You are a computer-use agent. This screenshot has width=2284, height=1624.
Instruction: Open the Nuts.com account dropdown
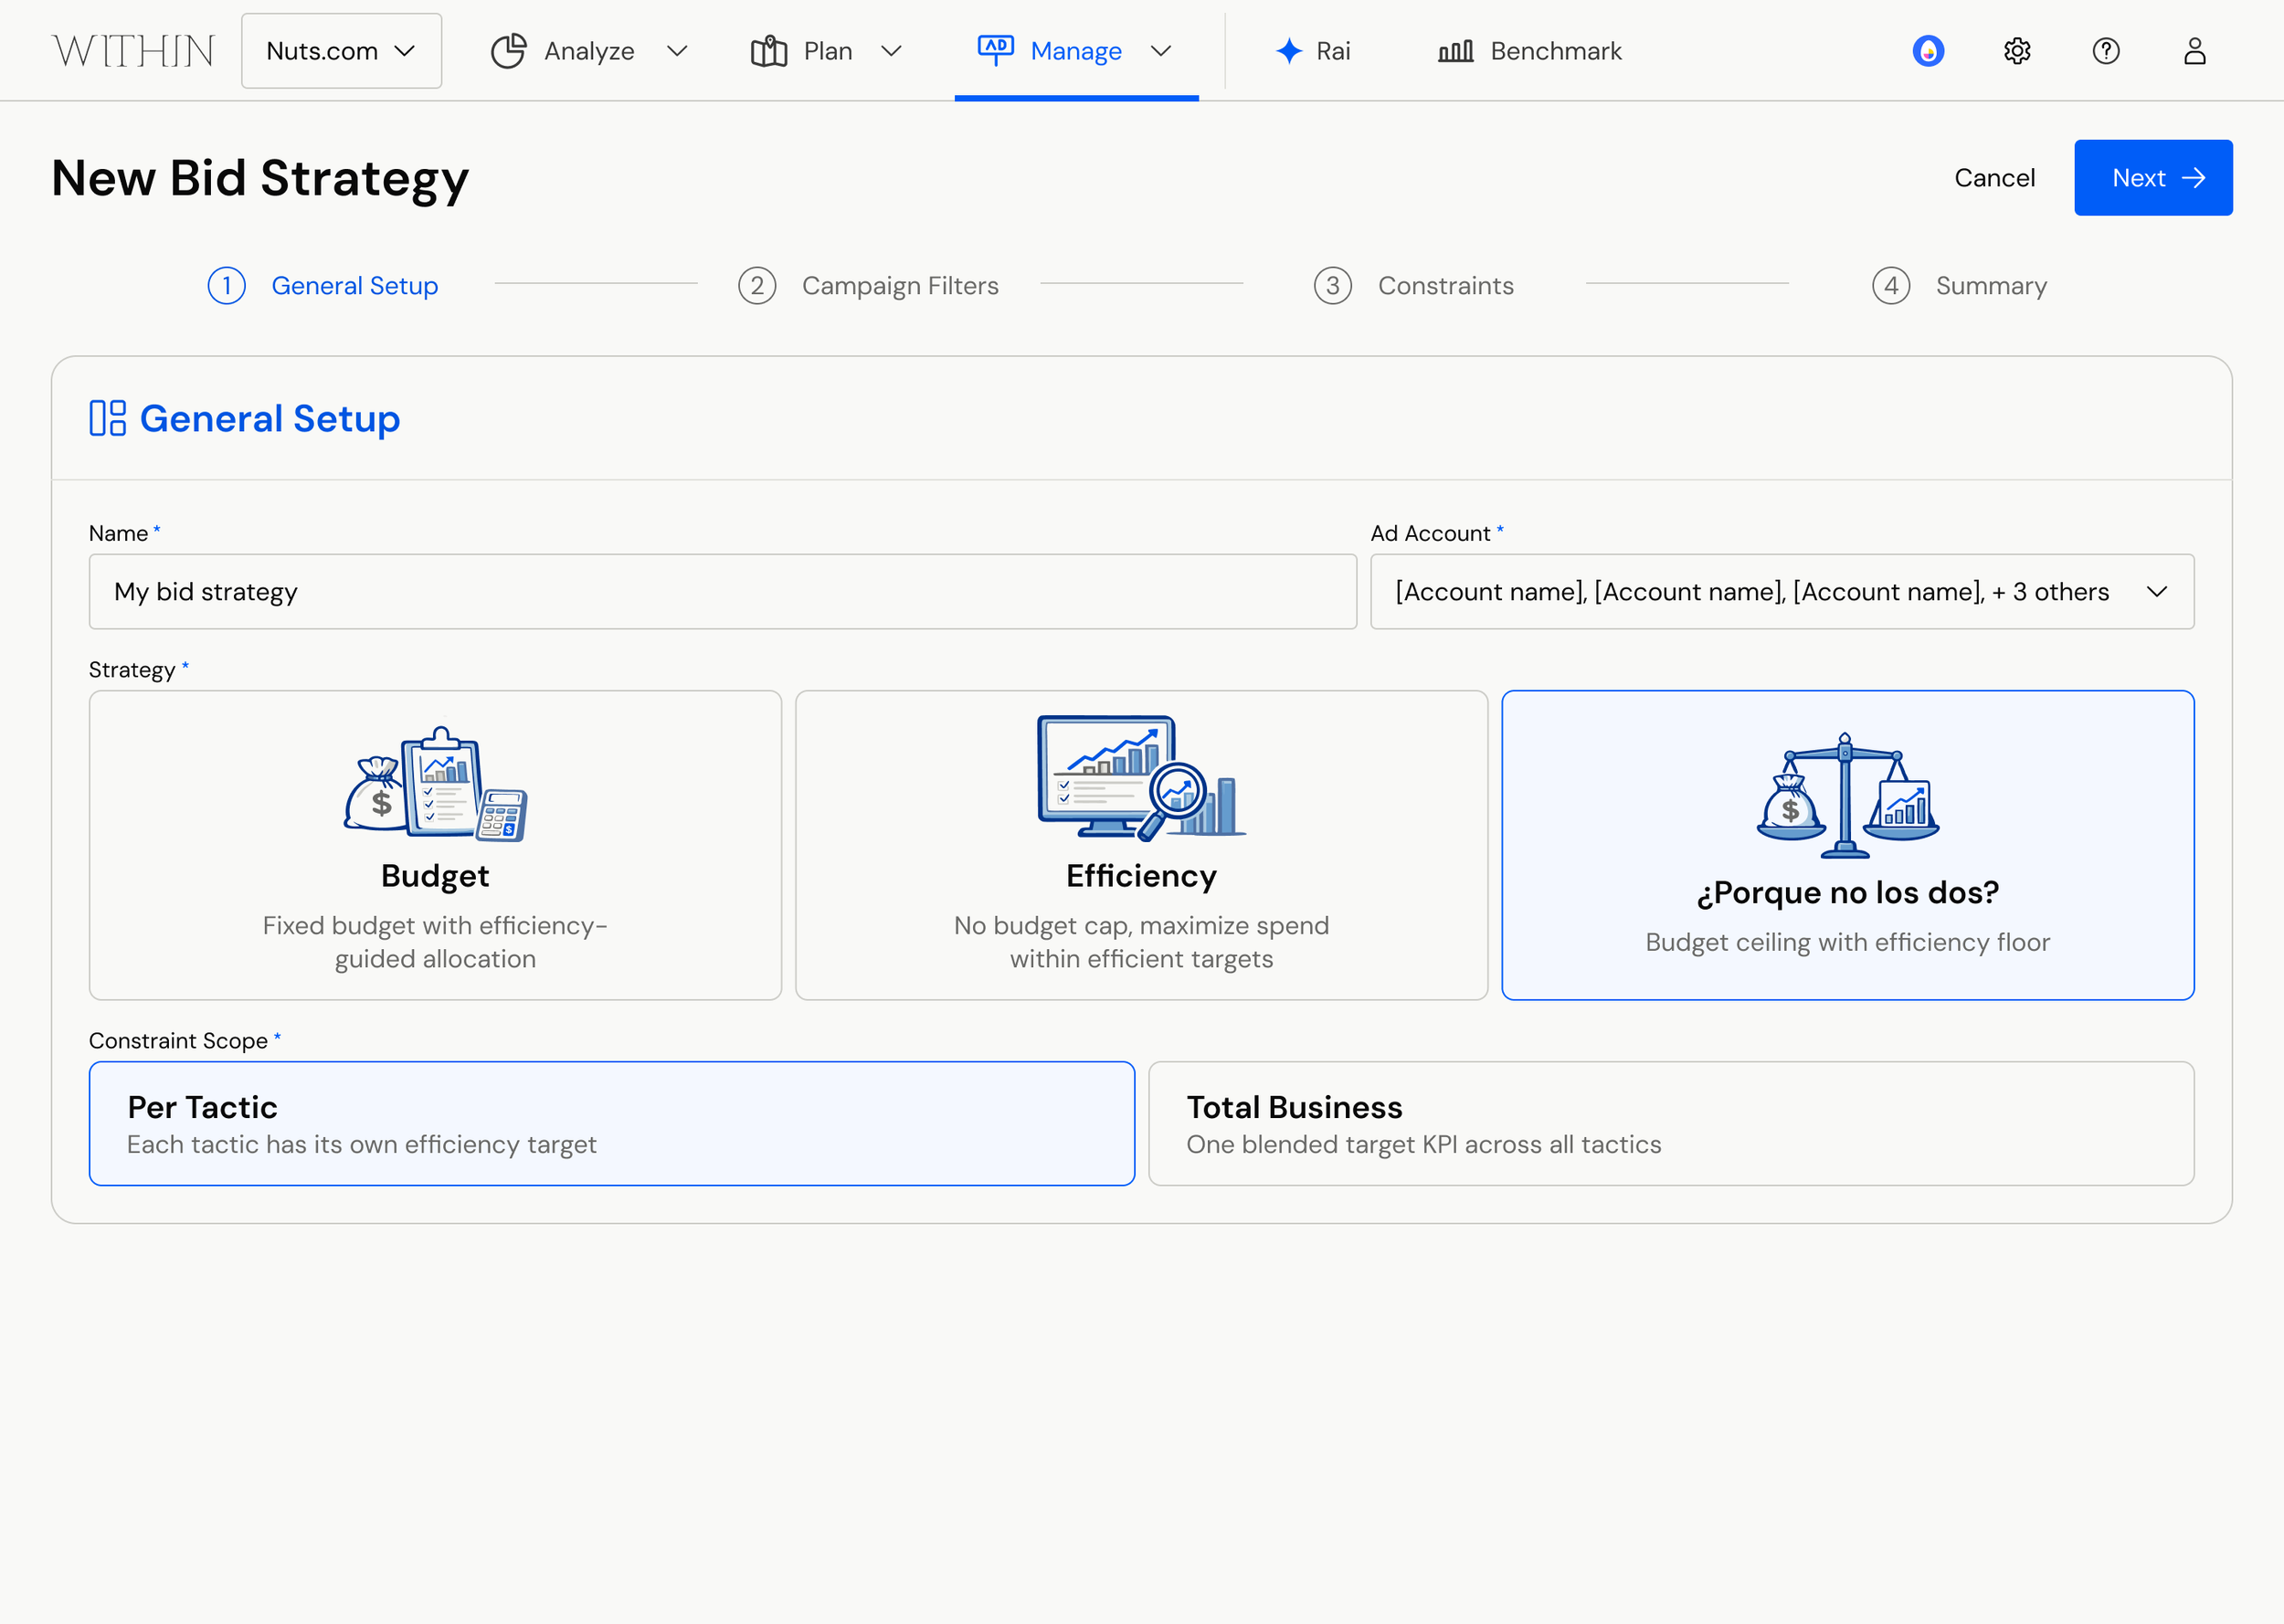[x=341, y=51]
